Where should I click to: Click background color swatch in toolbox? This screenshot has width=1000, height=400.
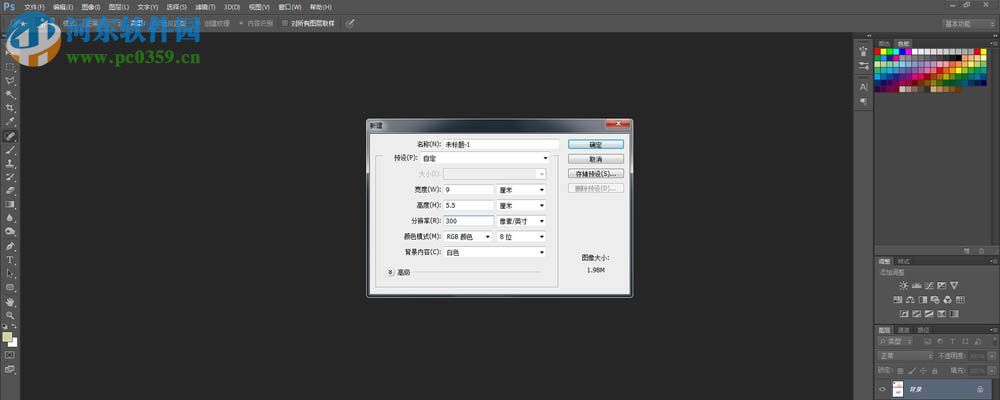[13, 343]
